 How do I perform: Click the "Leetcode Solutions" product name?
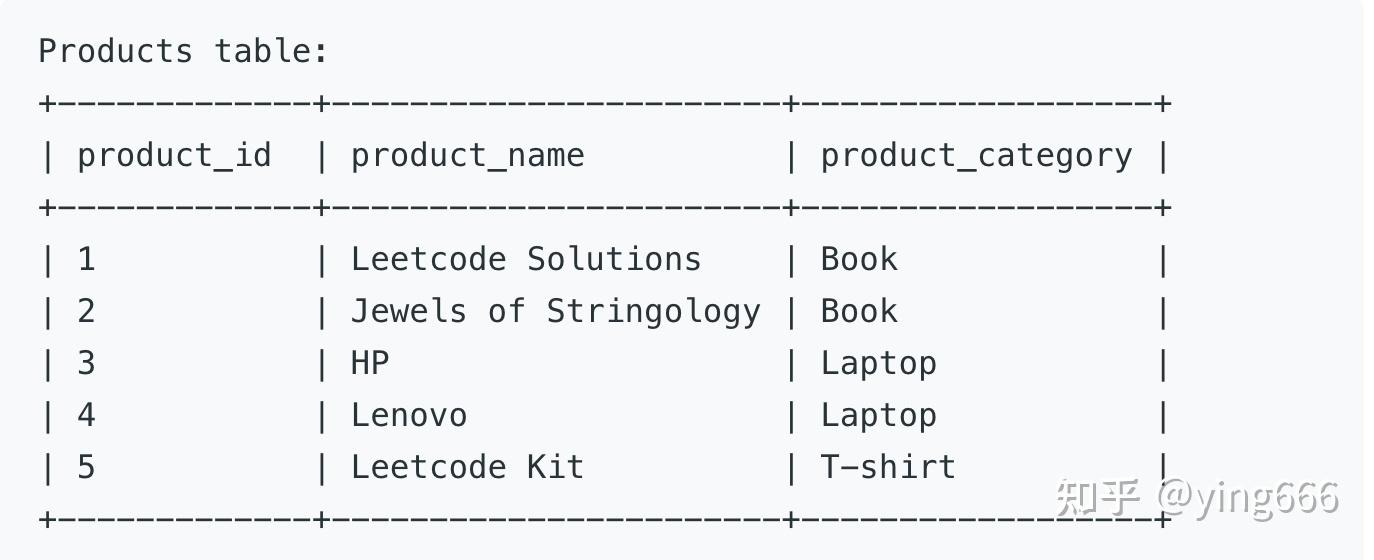(x=526, y=259)
